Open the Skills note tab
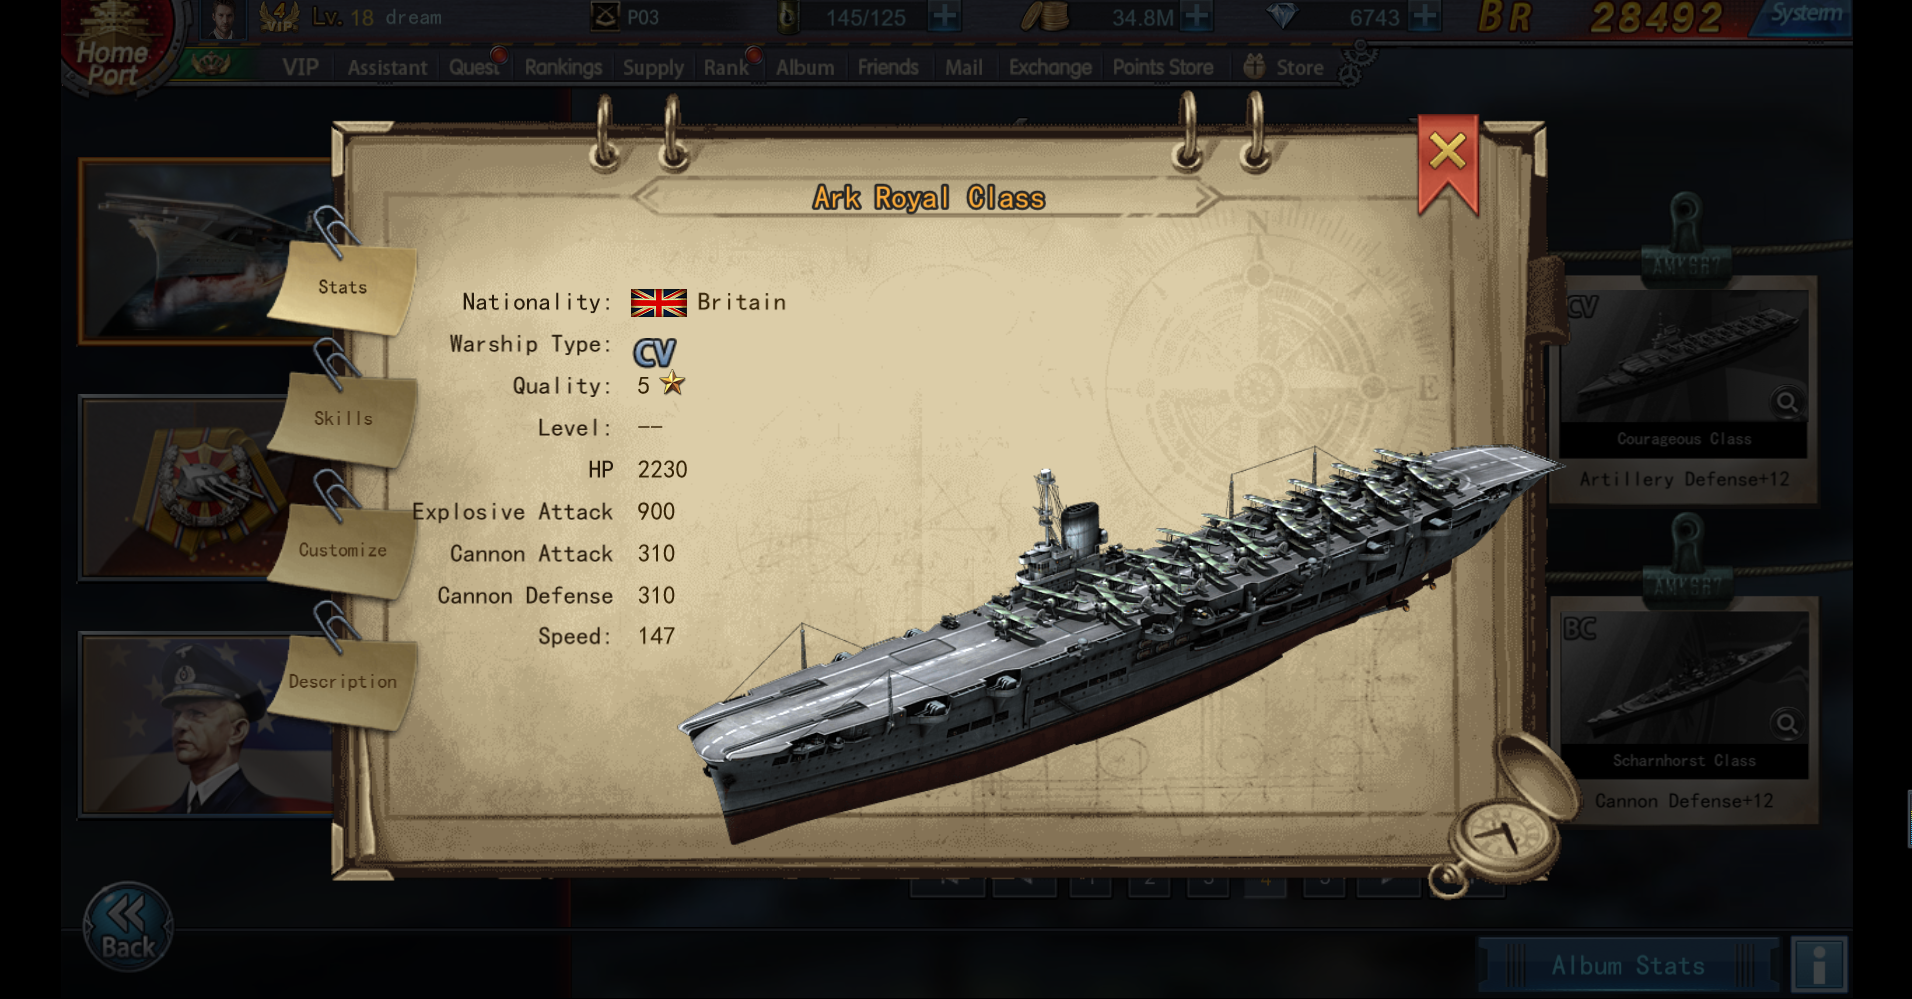This screenshot has width=1912, height=999. tap(343, 418)
